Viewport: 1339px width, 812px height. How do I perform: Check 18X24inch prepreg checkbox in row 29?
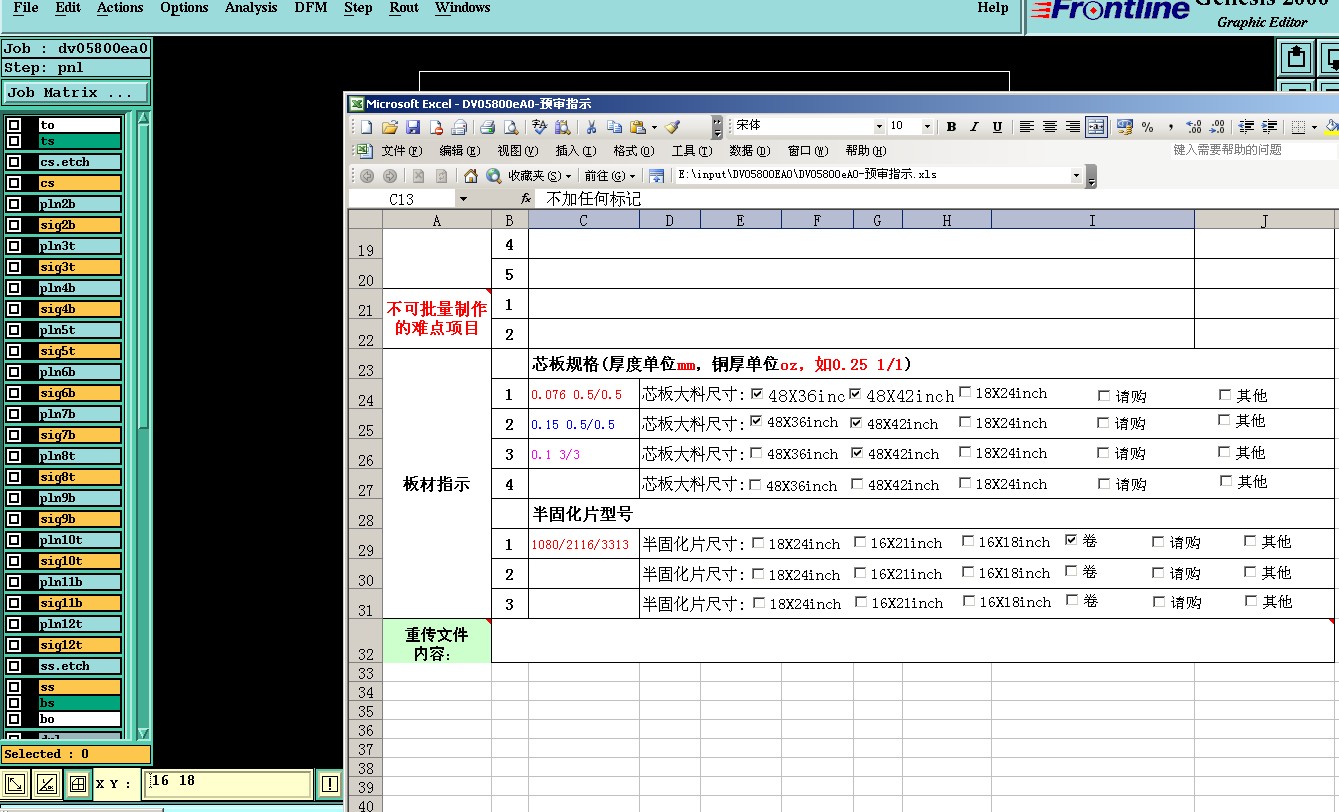pyautogui.click(x=758, y=543)
